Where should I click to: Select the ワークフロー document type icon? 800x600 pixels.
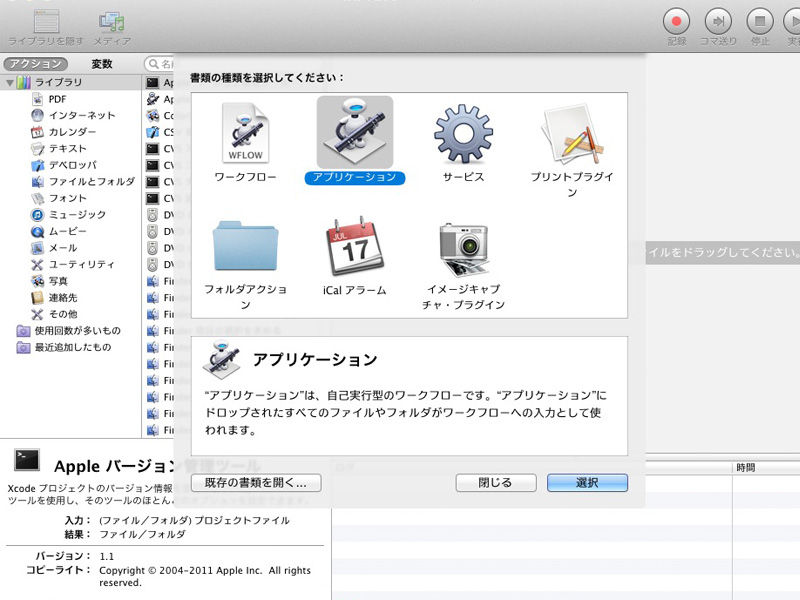(x=246, y=135)
